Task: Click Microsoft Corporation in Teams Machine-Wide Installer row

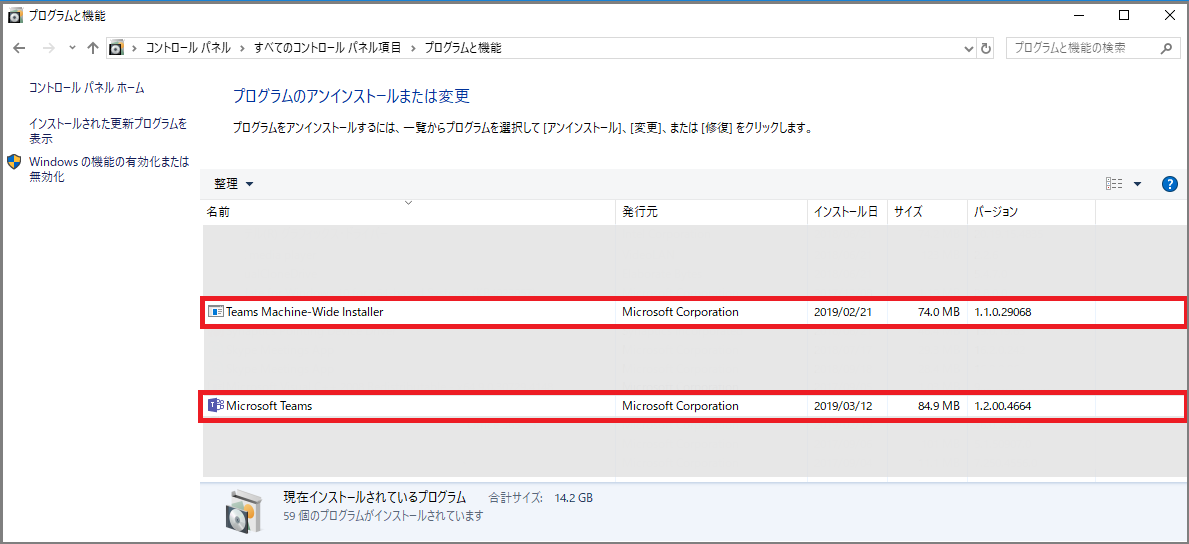Action: [x=680, y=312]
